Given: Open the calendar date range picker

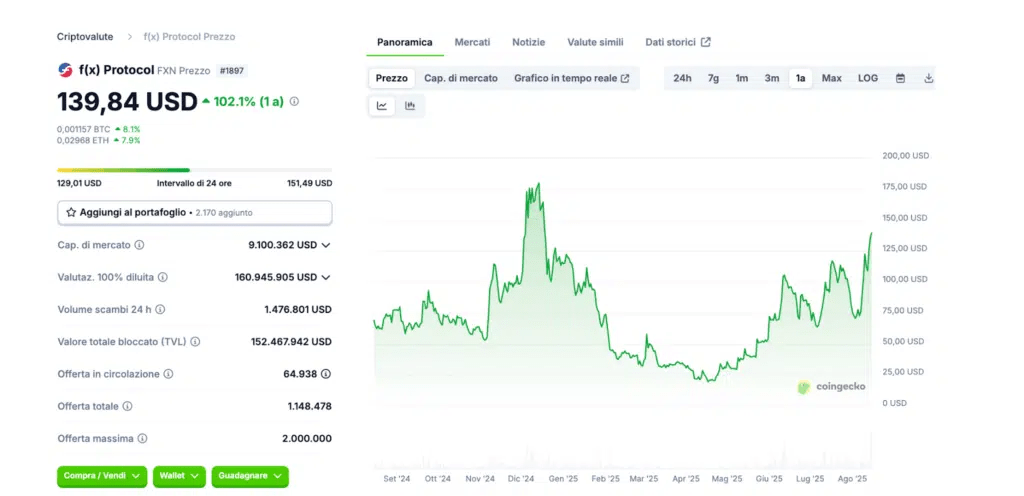Looking at the screenshot, I should coord(901,78).
